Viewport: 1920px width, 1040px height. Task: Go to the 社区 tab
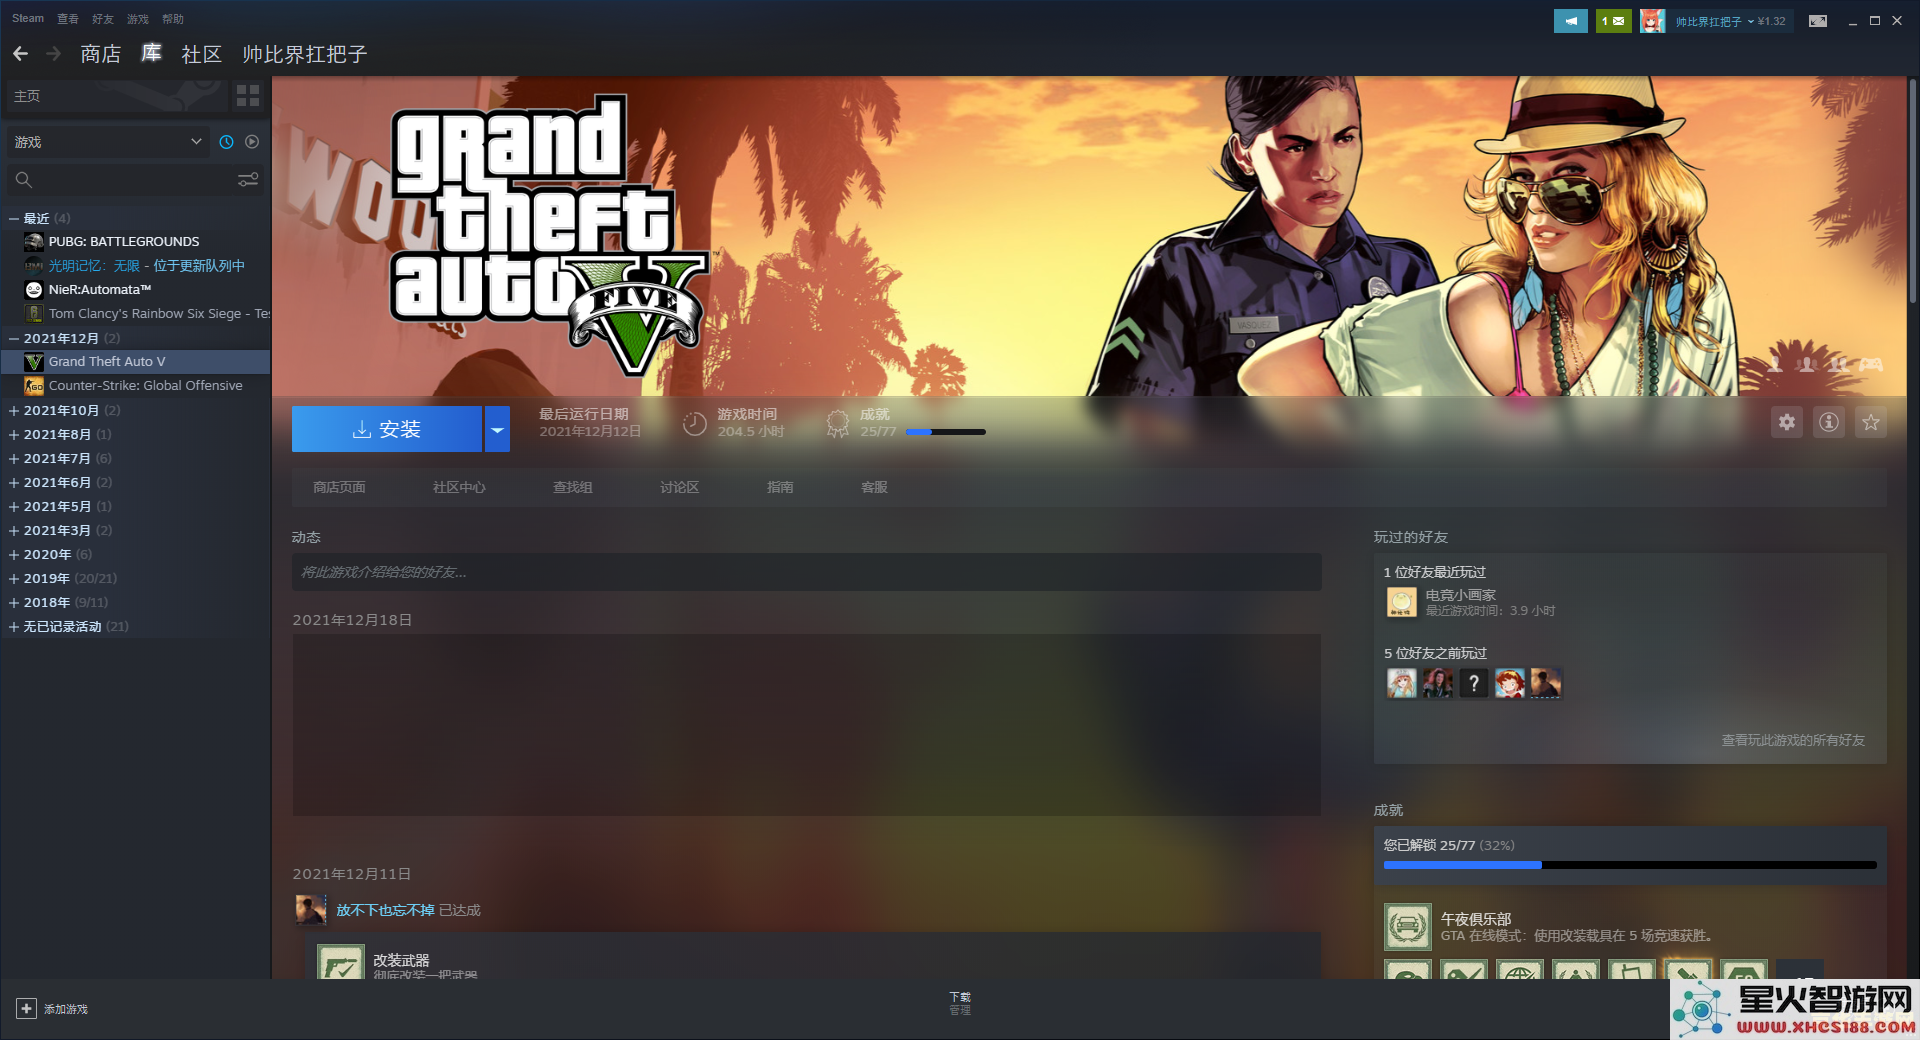pos(201,54)
